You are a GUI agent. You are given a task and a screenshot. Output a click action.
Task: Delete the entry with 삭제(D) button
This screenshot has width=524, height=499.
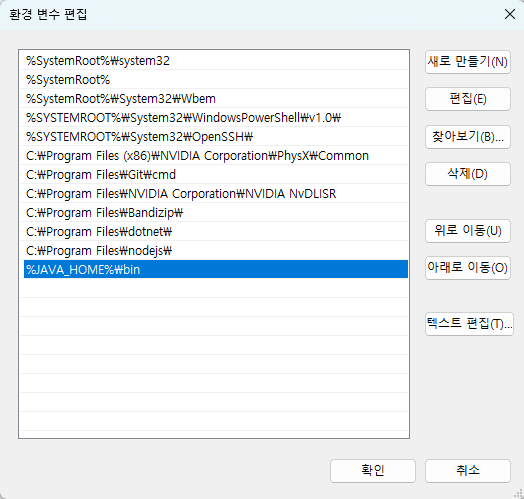point(468,174)
